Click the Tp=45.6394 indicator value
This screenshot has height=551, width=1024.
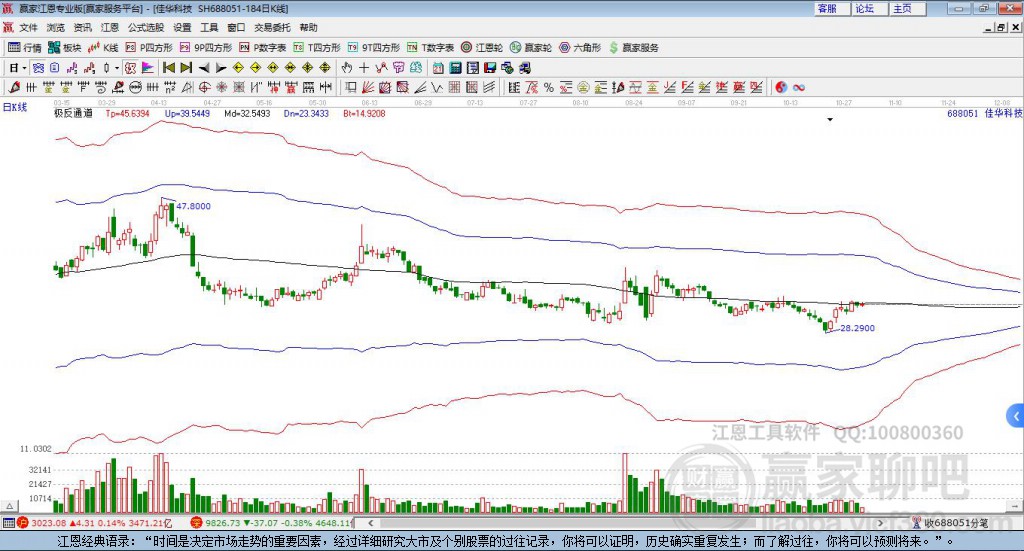coord(127,113)
